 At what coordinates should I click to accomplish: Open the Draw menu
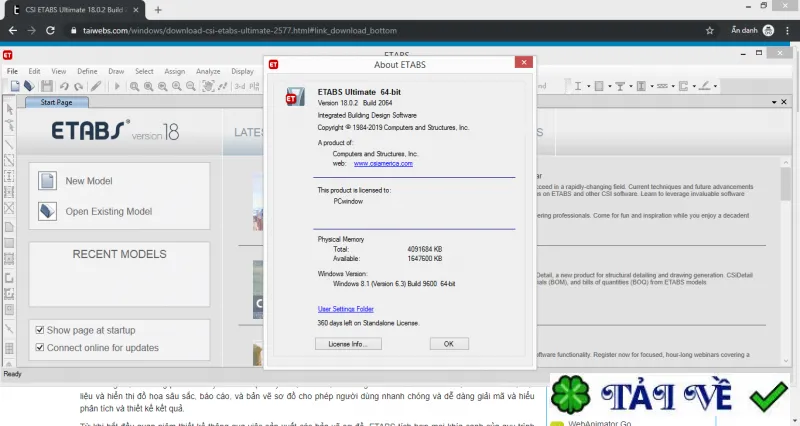(116, 71)
